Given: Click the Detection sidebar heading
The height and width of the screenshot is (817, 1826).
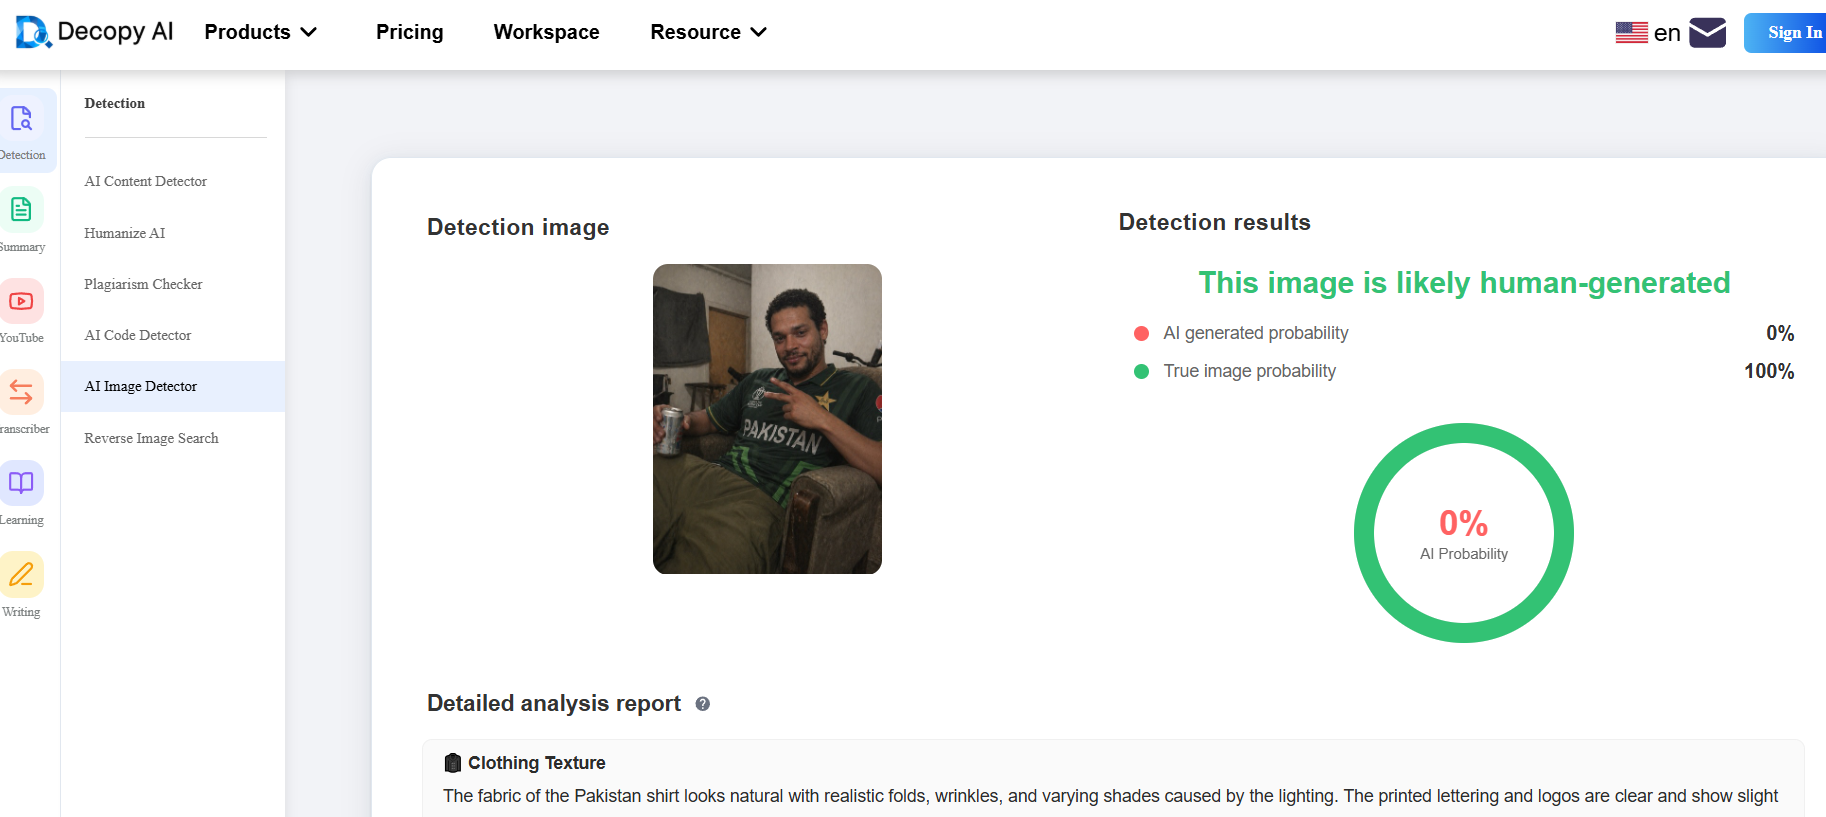Looking at the screenshot, I should [115, 103].
